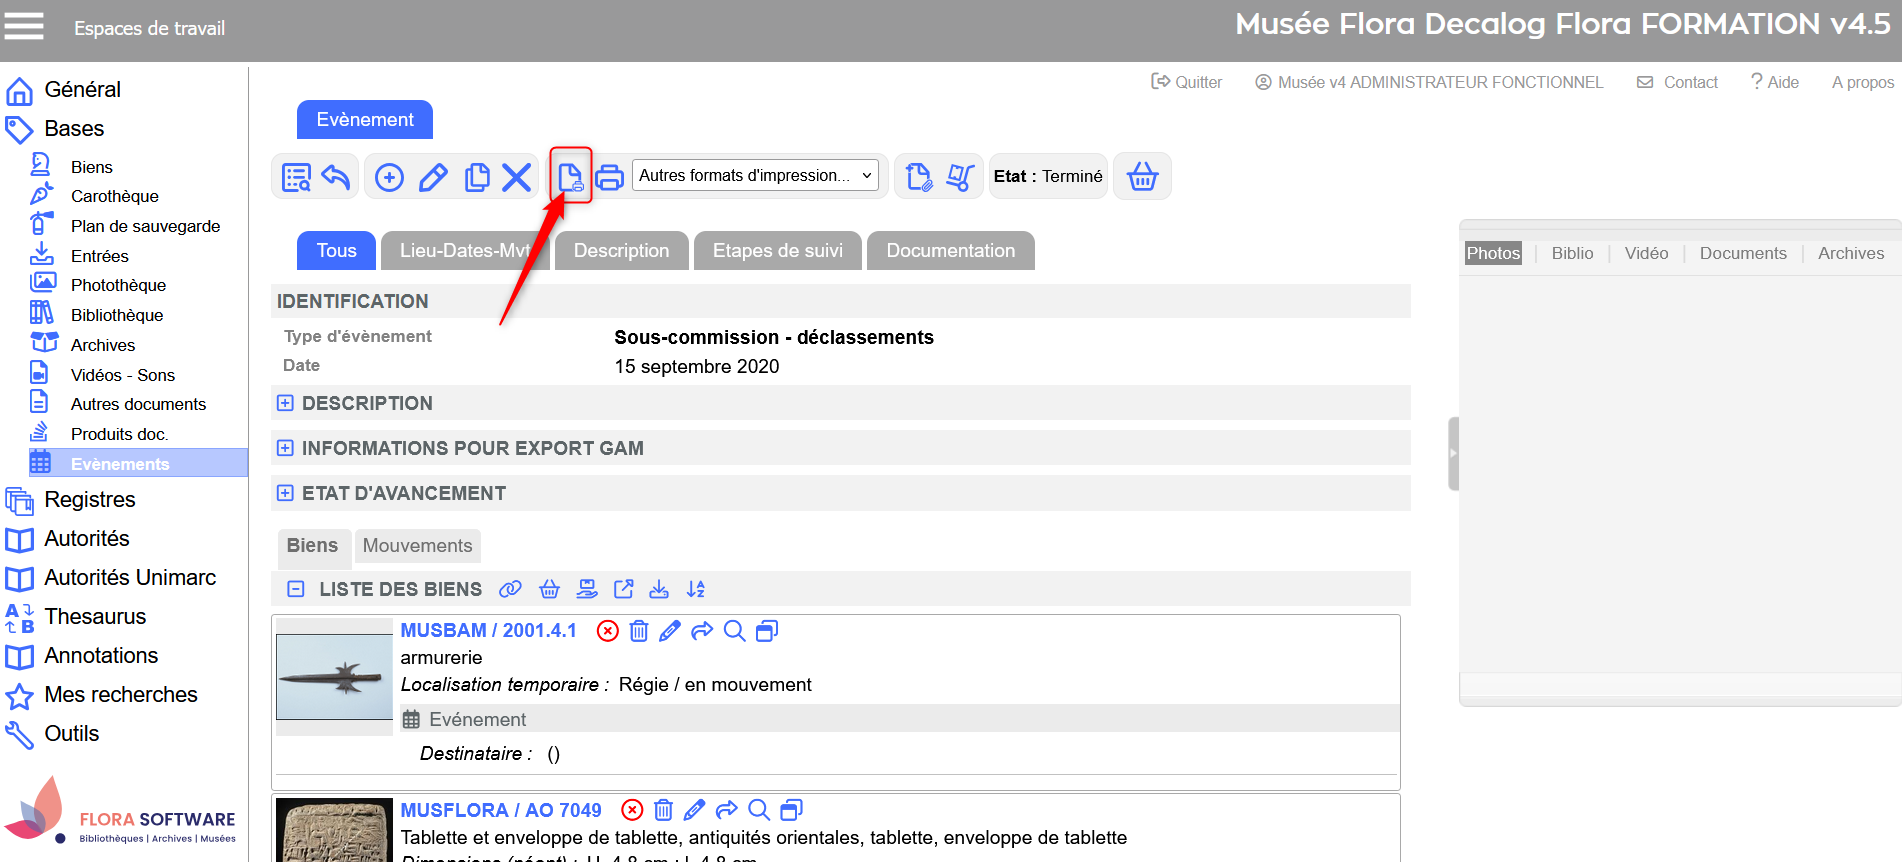This screenshot has height=862, width=1902.
Task: Click the printer icon in toolbar
Action: (609, 178)
